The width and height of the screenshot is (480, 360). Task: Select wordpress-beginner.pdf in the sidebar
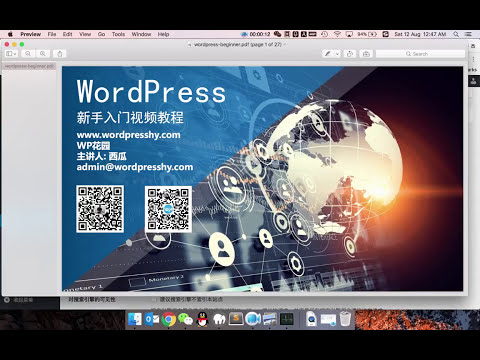(29, 66)
